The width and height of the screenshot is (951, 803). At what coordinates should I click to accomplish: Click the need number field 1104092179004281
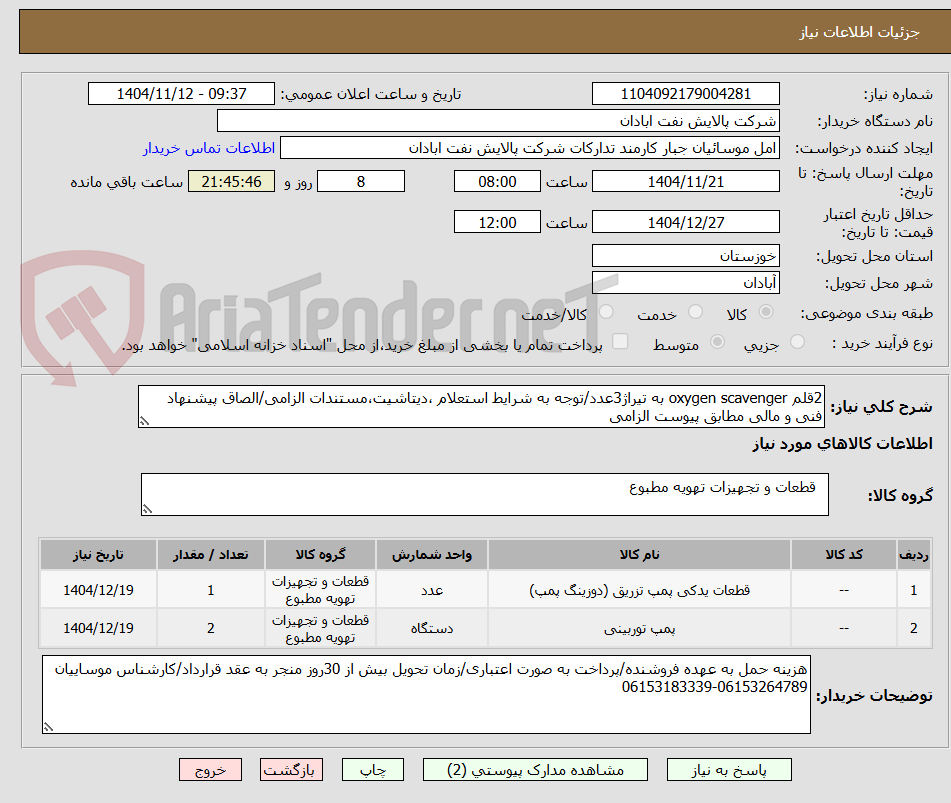click(685, 94)
